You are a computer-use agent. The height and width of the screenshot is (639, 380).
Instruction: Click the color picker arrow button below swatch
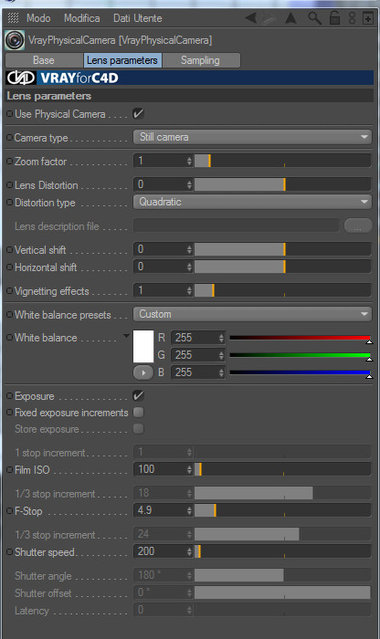pyautogui.click(x=143, y=372)
